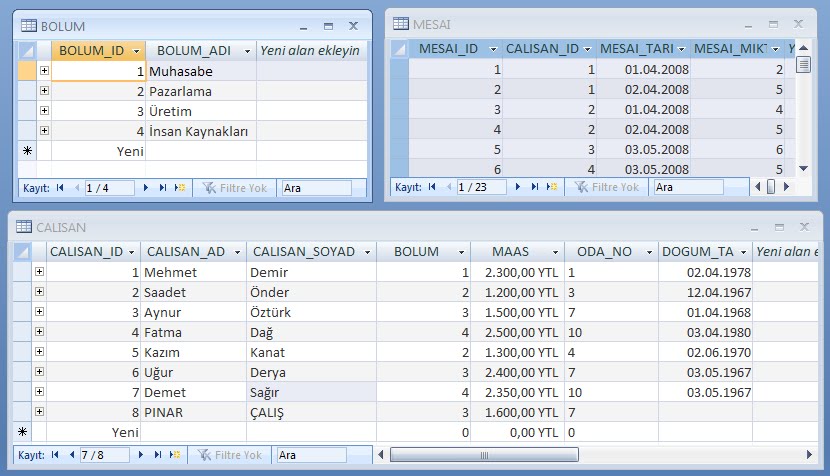The image size is (830, 476).
Task: Click MESAI vertical scroll up arrow
Action: tap(804, 48)
